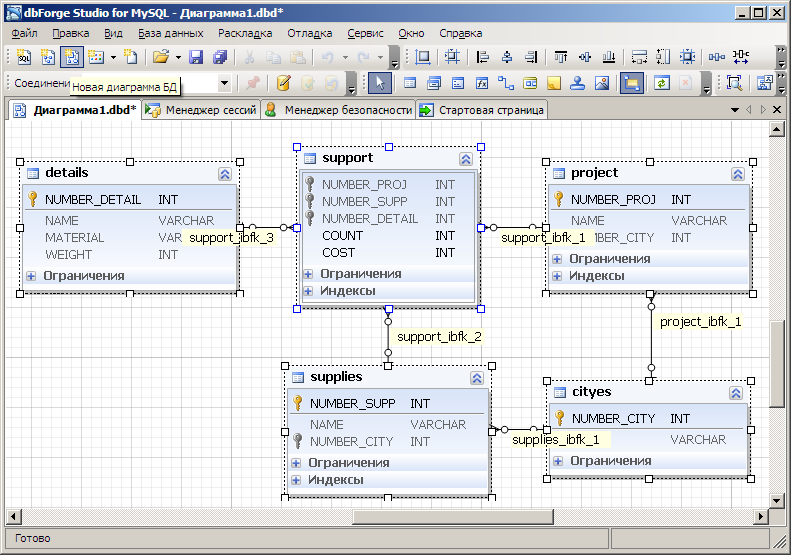Viewport: 791px width, 555px height.
Task: Open the База данных menu
Action: [x=170, y=33]
